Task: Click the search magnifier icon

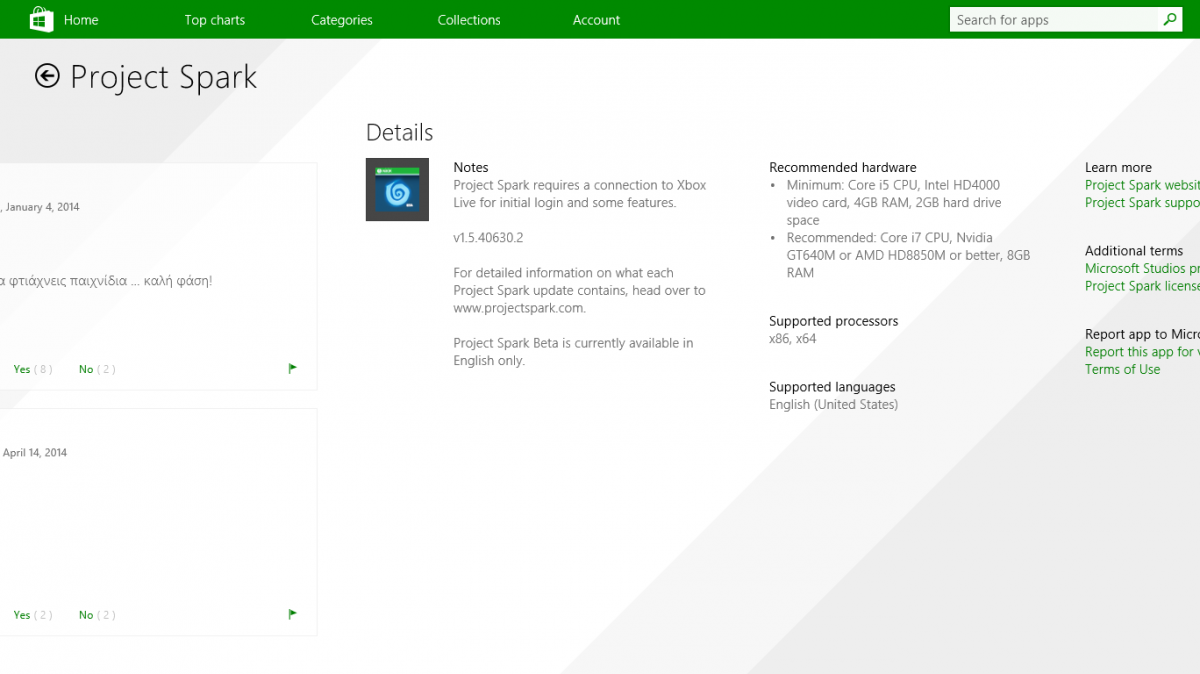Action: point(1171,20)
